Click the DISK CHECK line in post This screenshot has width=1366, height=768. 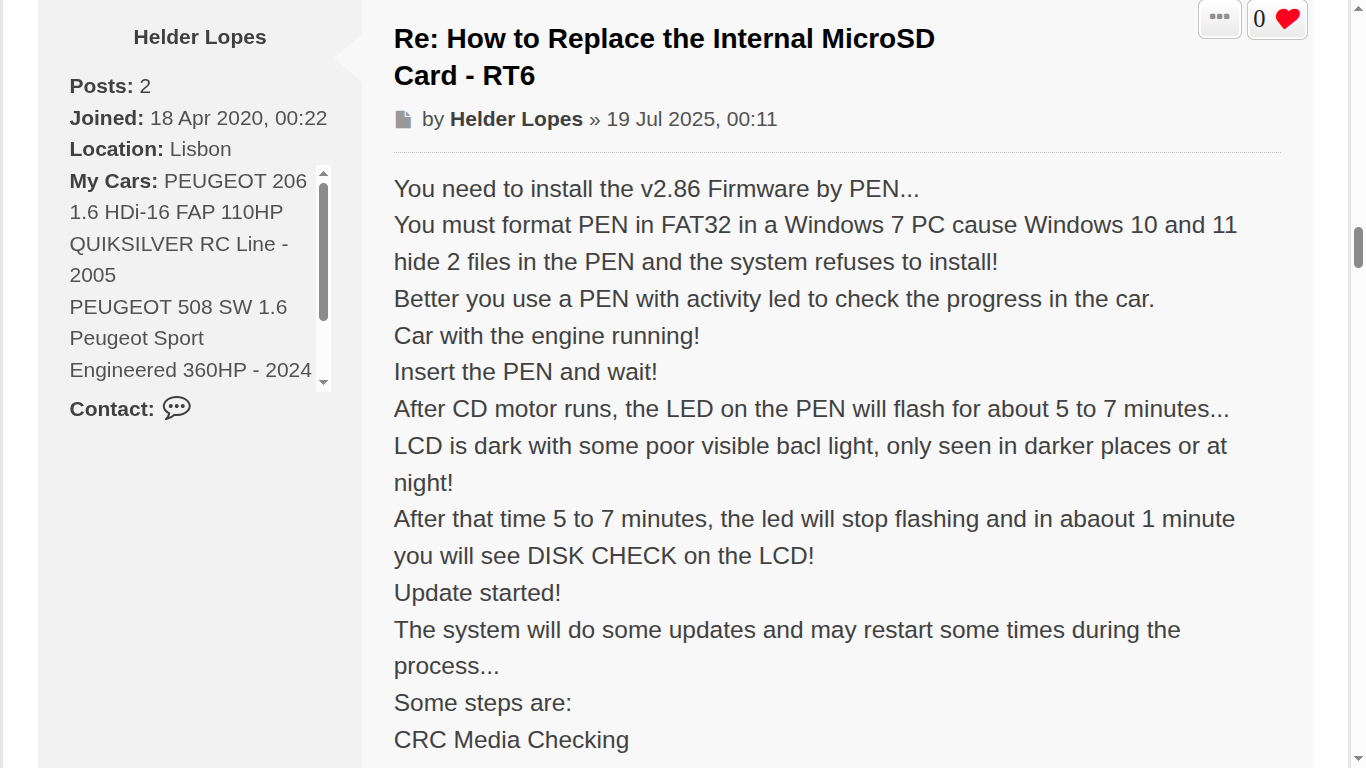[x=604, y=556]
